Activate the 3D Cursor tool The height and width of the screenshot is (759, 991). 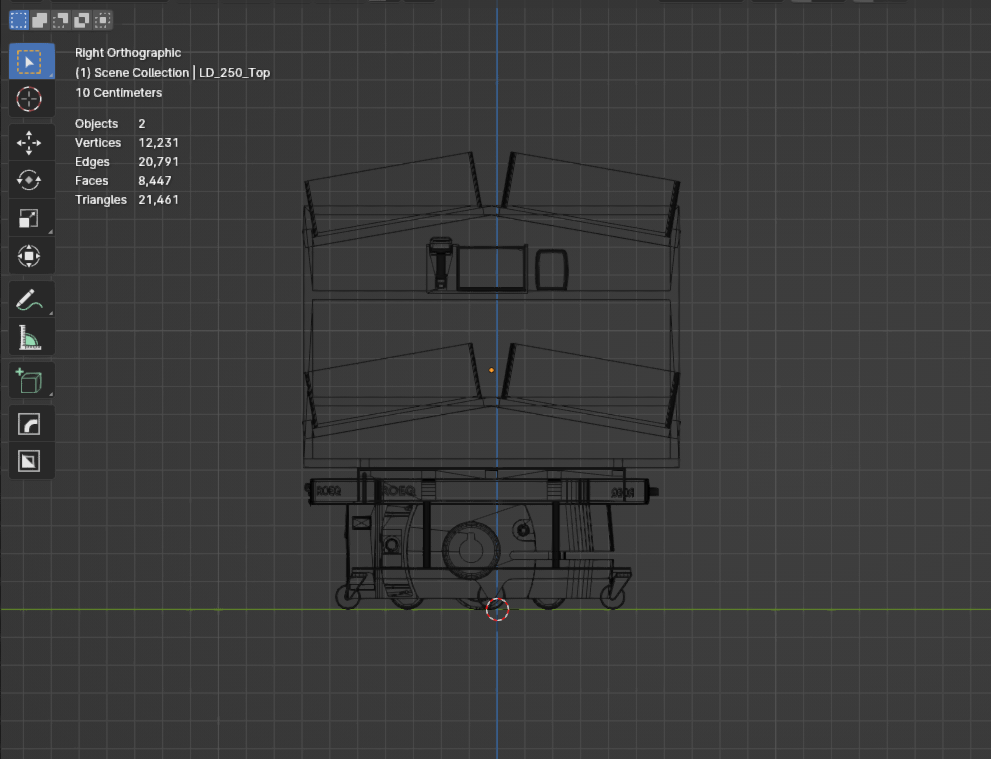[x=29, y=99]
